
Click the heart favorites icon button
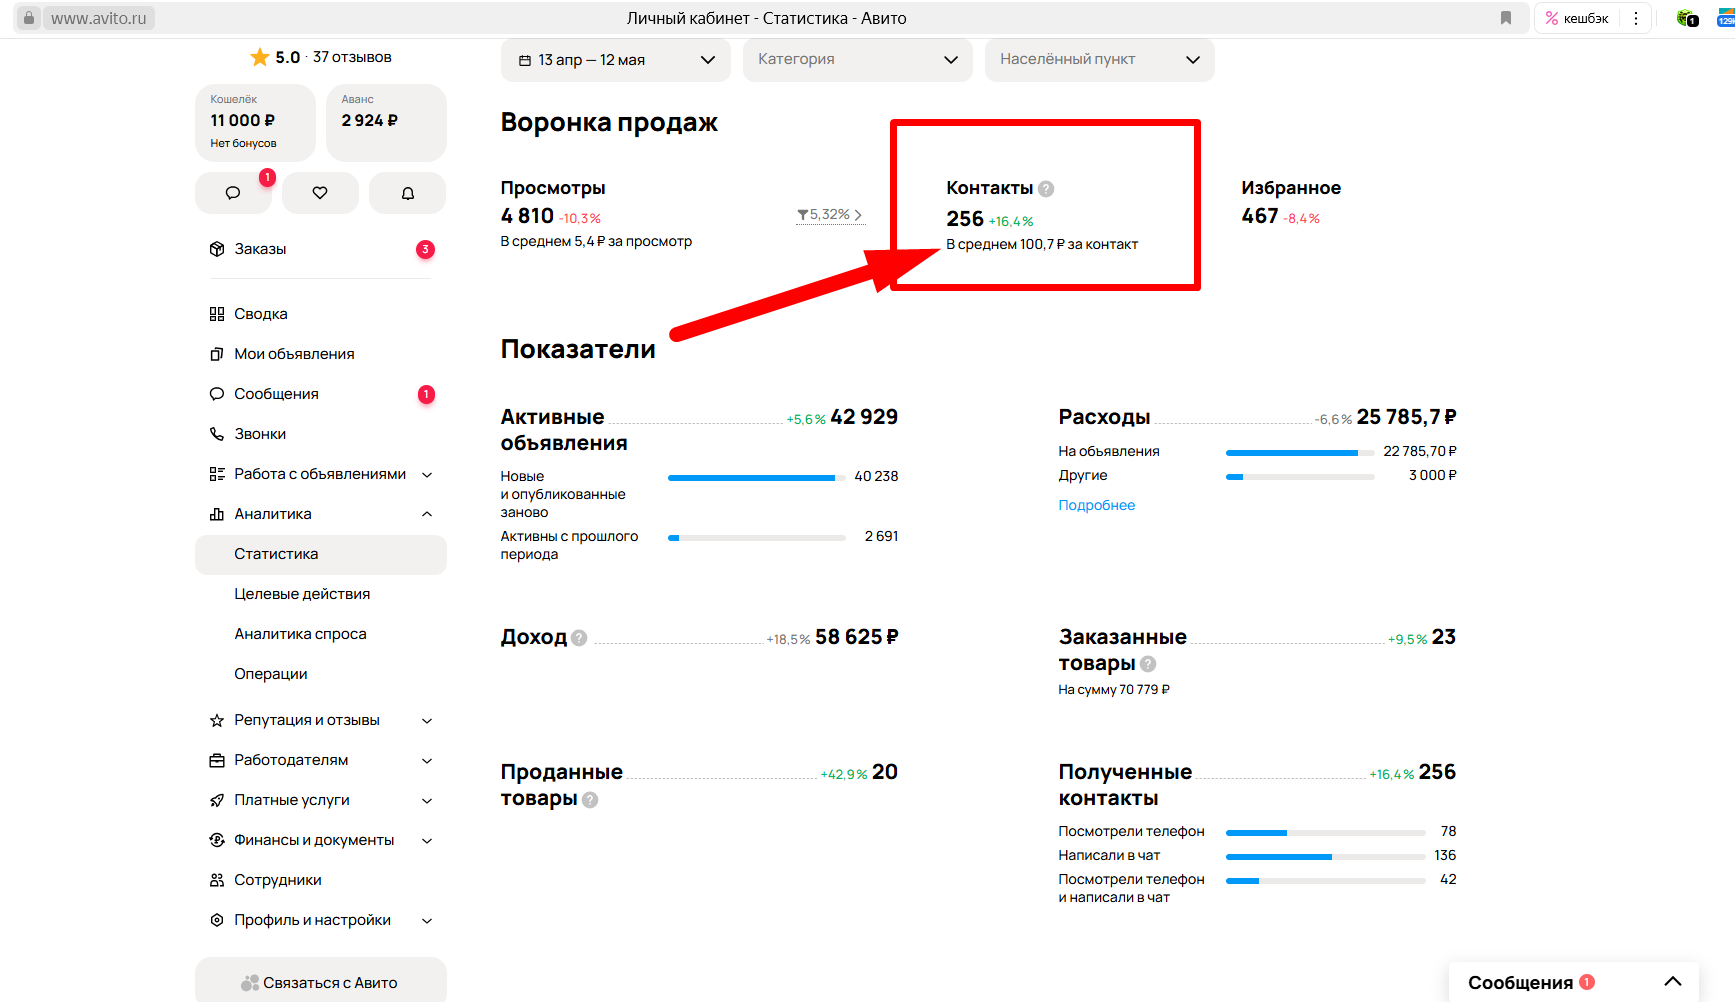tap(320, 193)
